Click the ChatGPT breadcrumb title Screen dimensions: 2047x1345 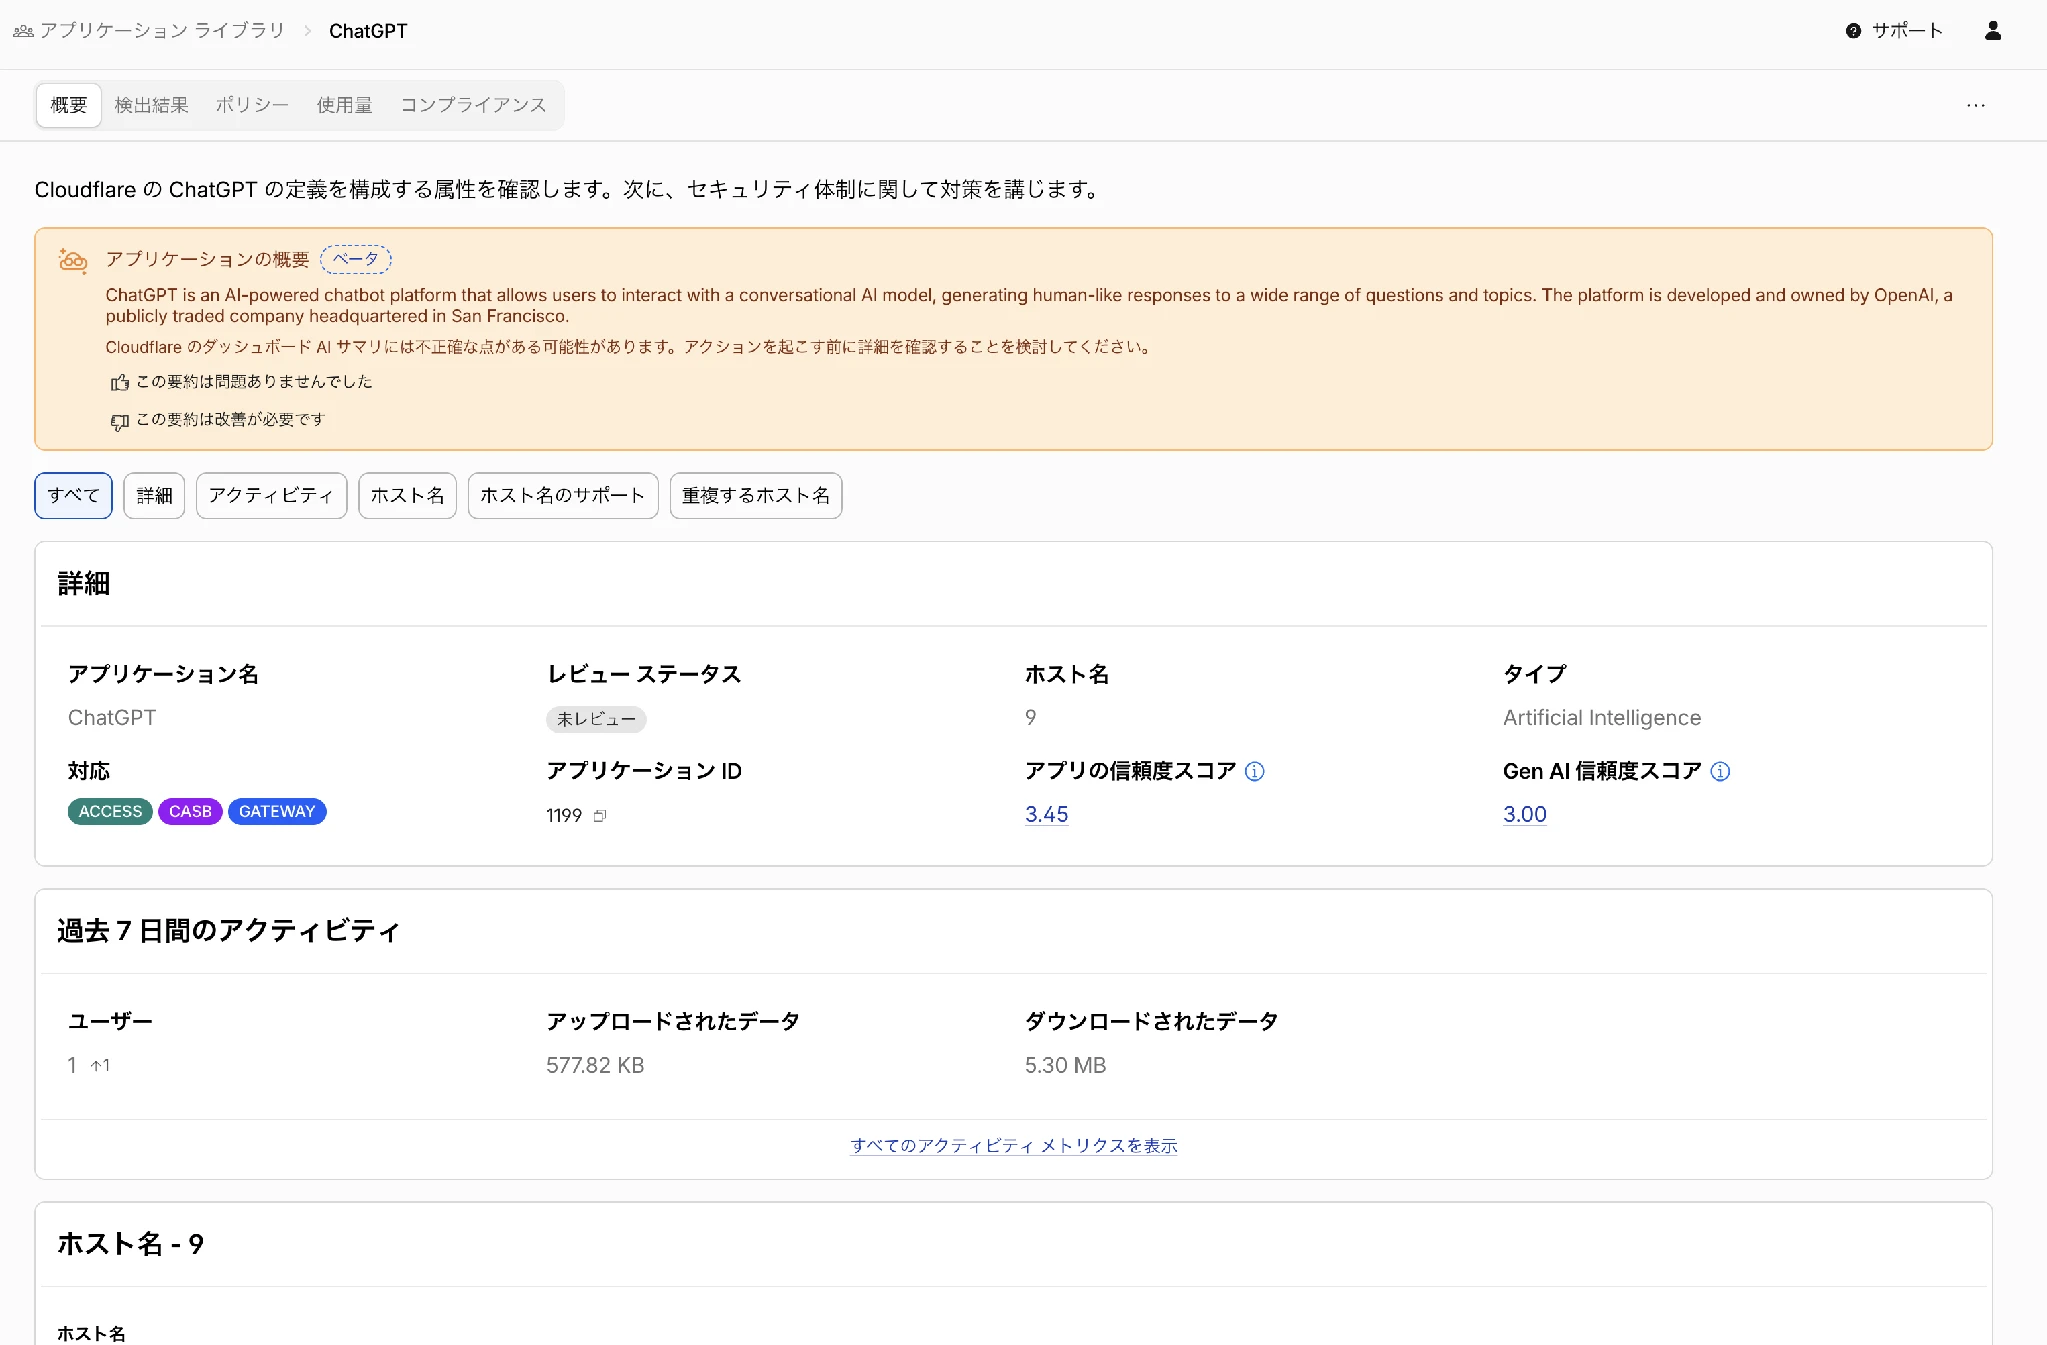368,31
